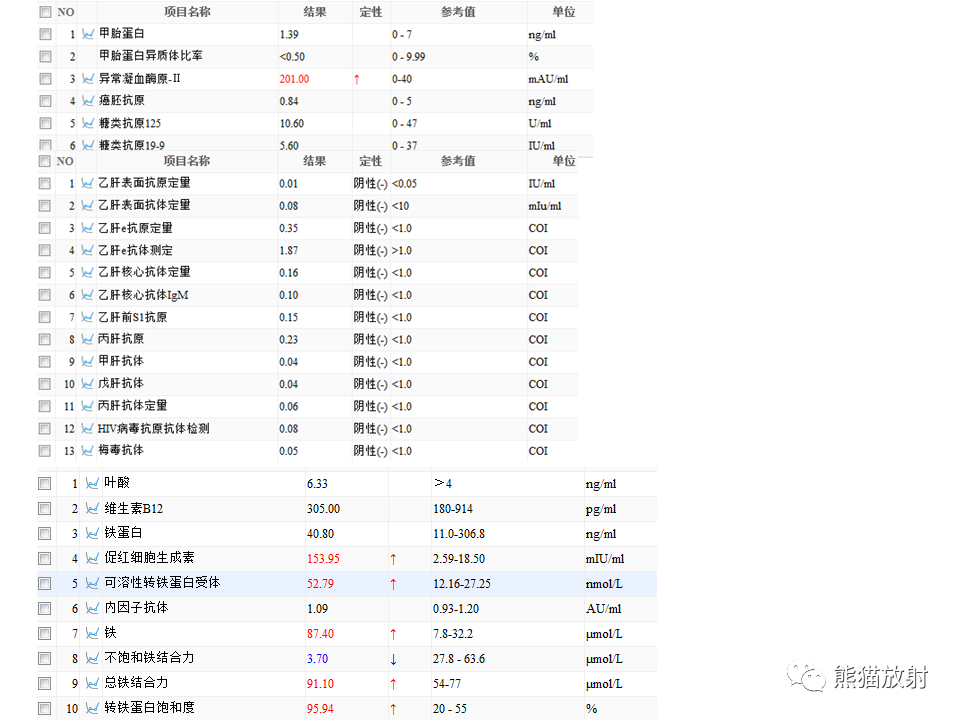Viewport: 960px width, 720px height.
Task: Click the 结果 header in first table
Action: click(x=315, y=12)
